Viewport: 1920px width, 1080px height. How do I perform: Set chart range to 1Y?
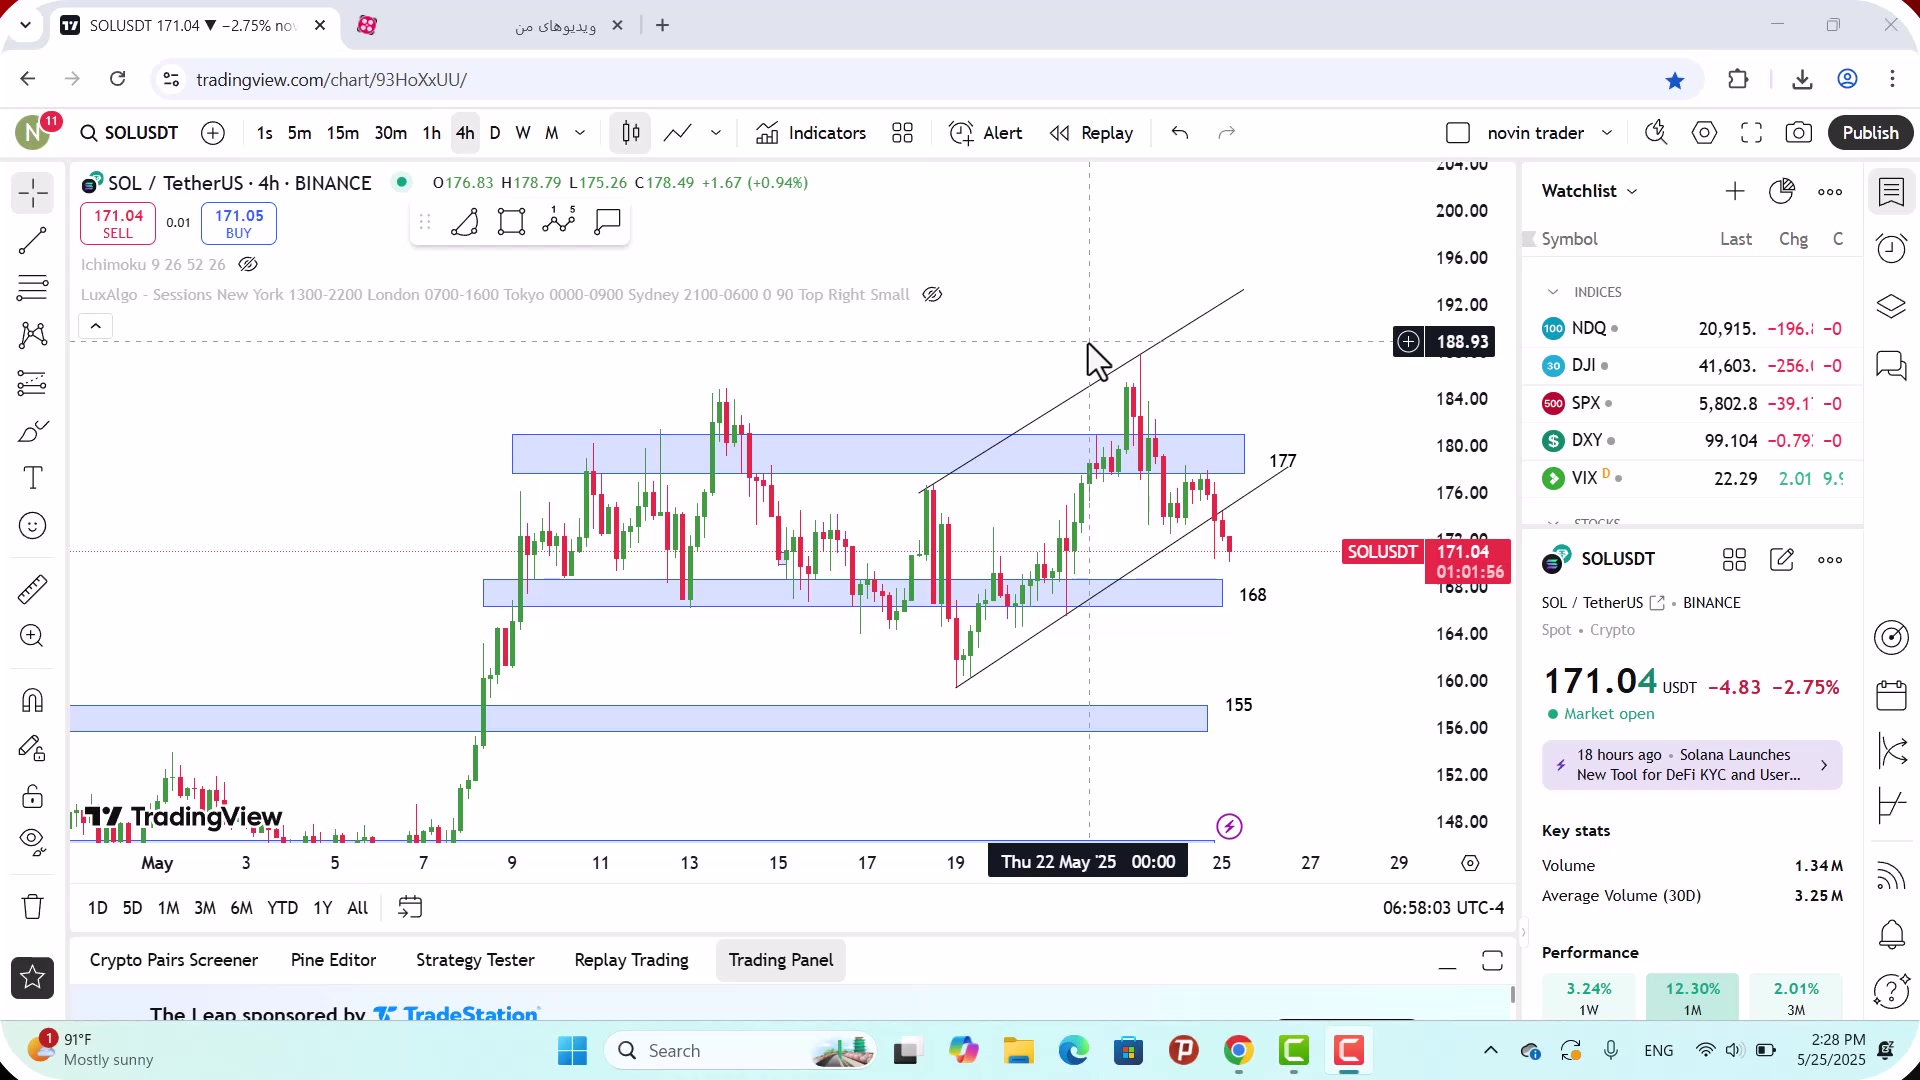322,908
